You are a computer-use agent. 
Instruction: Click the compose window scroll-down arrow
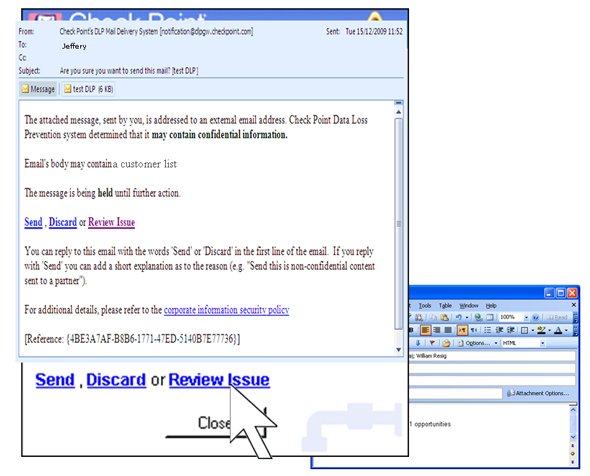573,437
